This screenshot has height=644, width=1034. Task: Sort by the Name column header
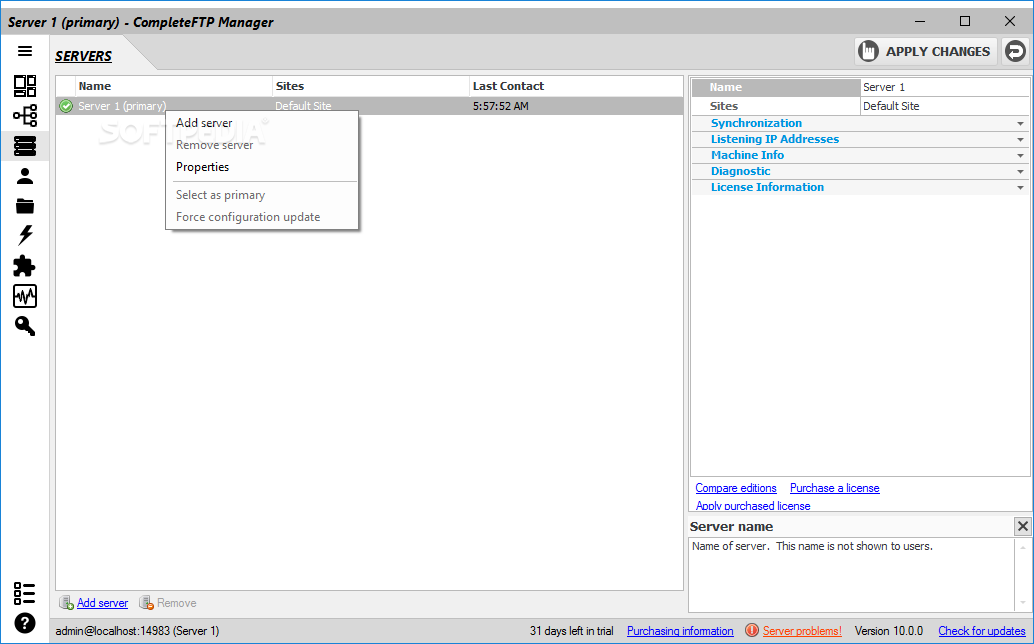174,86
